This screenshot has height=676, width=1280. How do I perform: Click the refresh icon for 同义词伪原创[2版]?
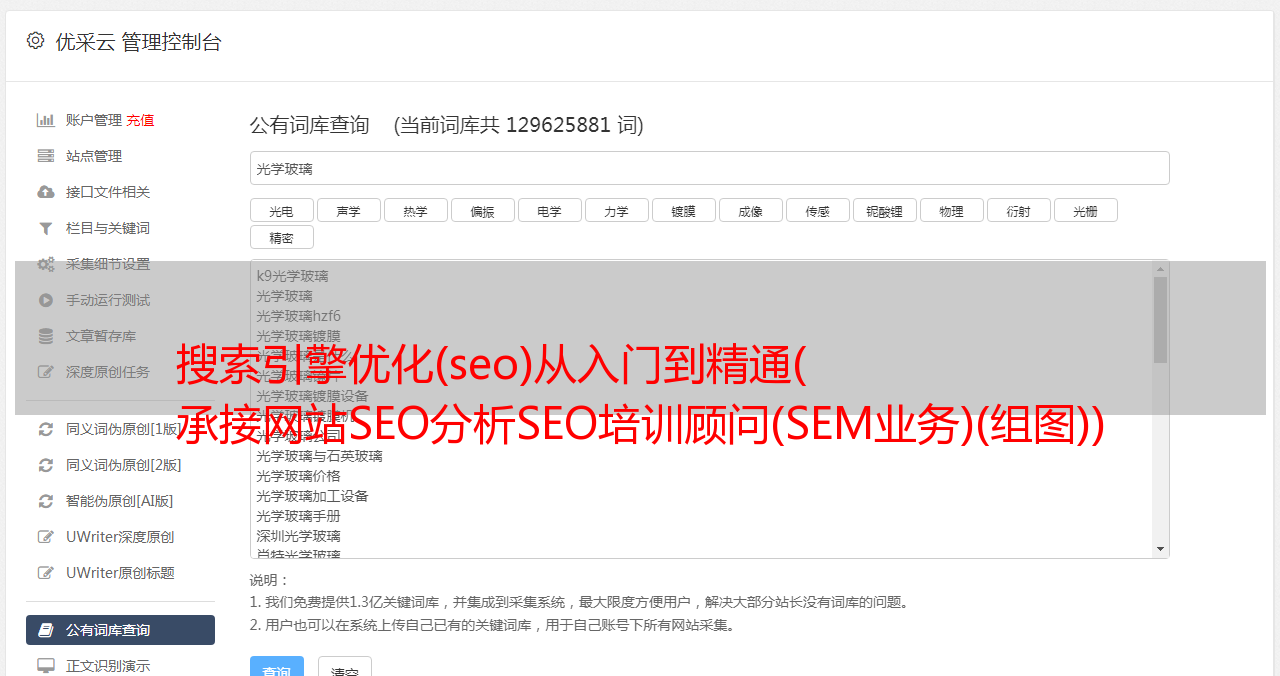tap(46, 465)
